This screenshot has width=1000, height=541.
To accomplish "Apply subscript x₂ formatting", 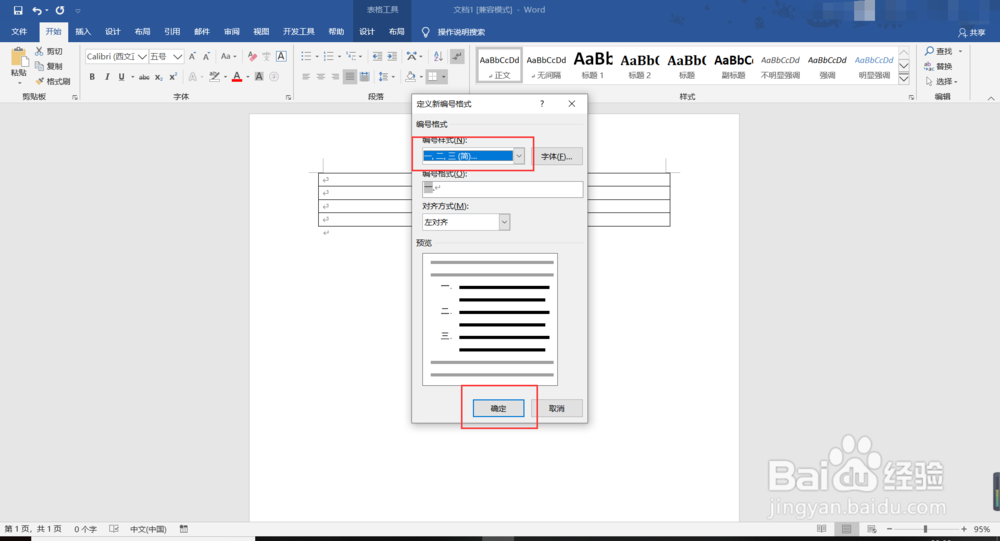I will point(159,77).
